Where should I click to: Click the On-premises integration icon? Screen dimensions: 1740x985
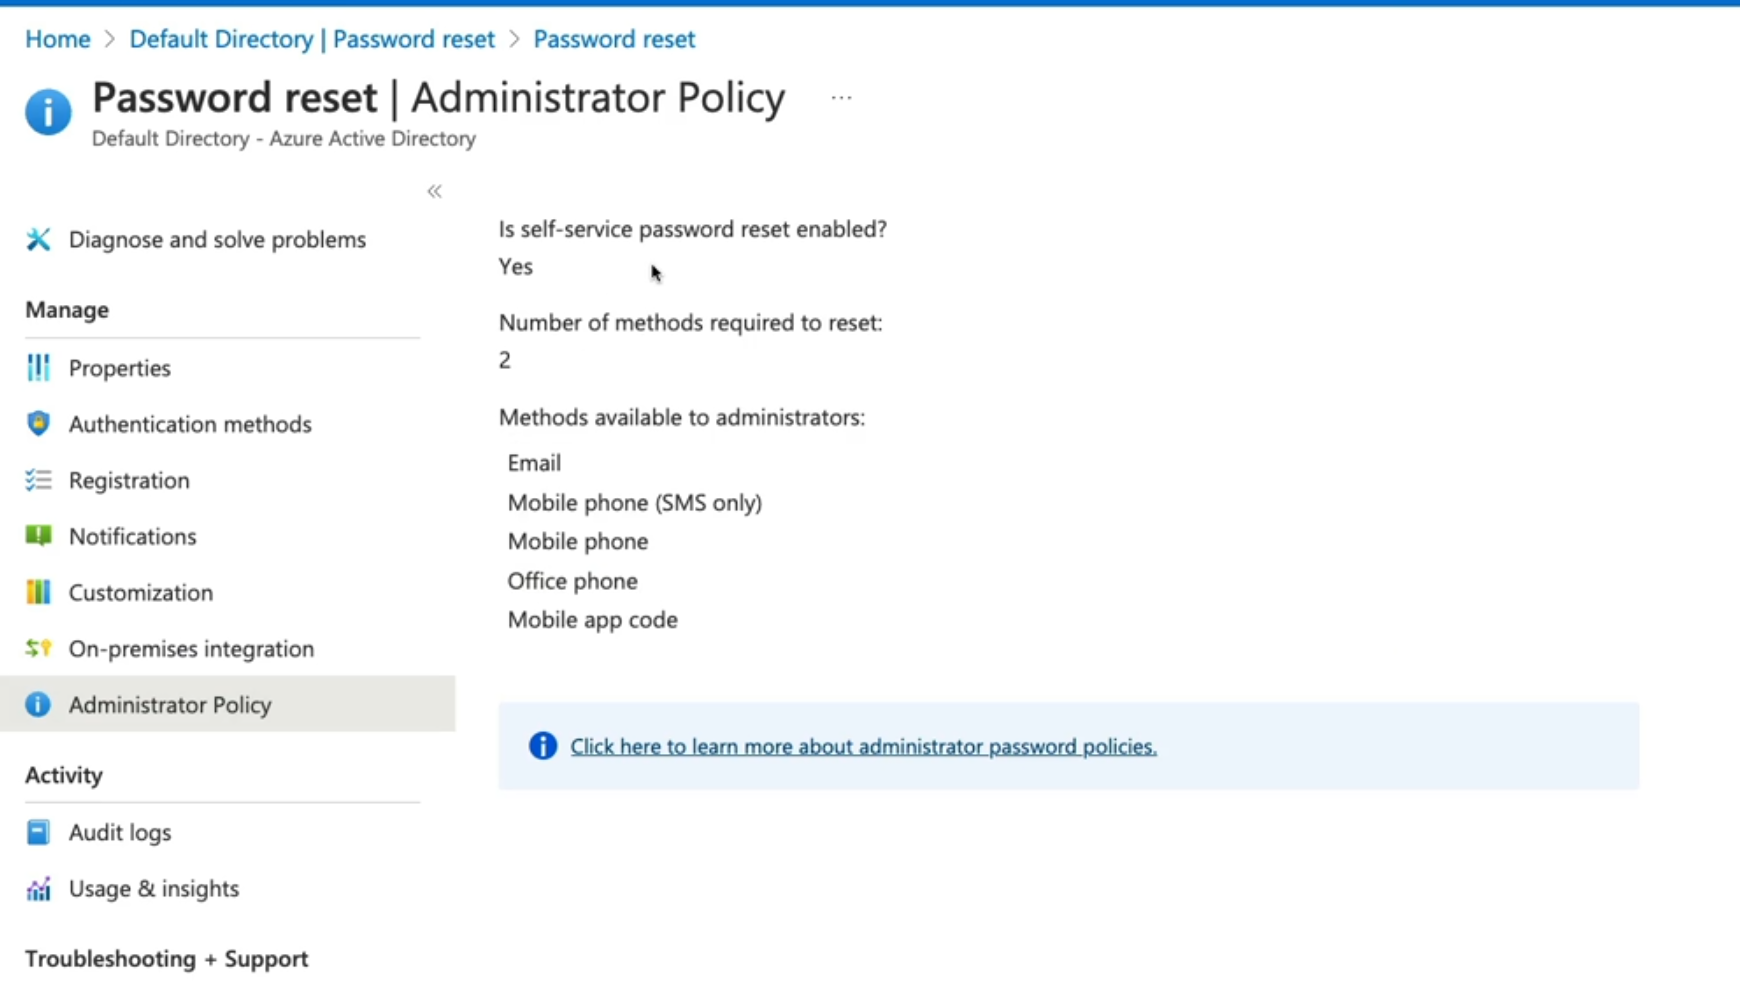point(38,648)
